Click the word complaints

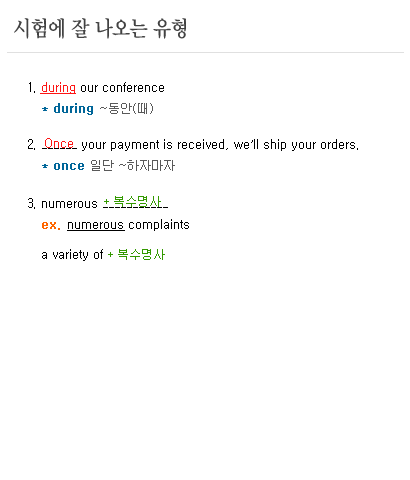(x=159, y=225)
